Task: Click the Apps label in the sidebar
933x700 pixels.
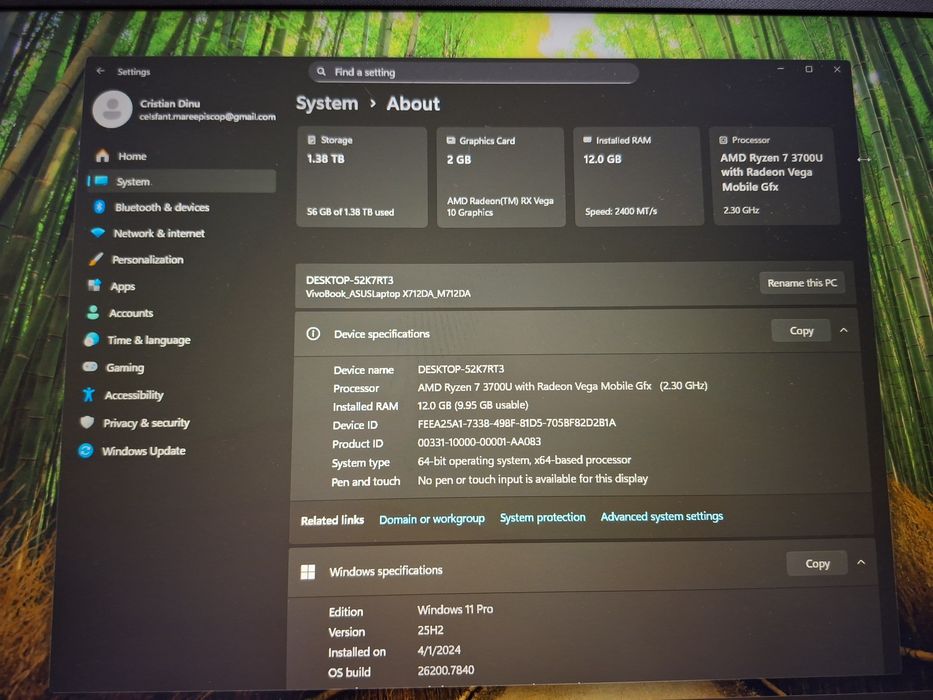Action: point(123,287)
